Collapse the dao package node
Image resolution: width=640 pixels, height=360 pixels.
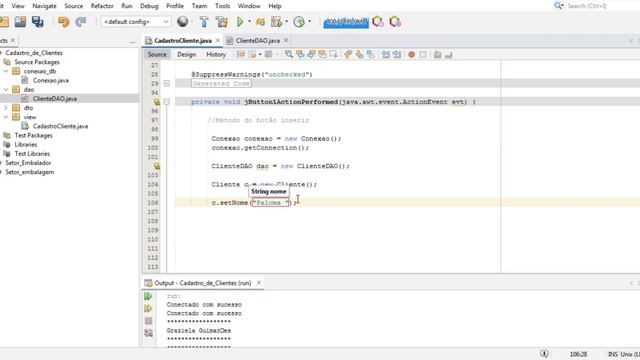[x=6, y=89]
